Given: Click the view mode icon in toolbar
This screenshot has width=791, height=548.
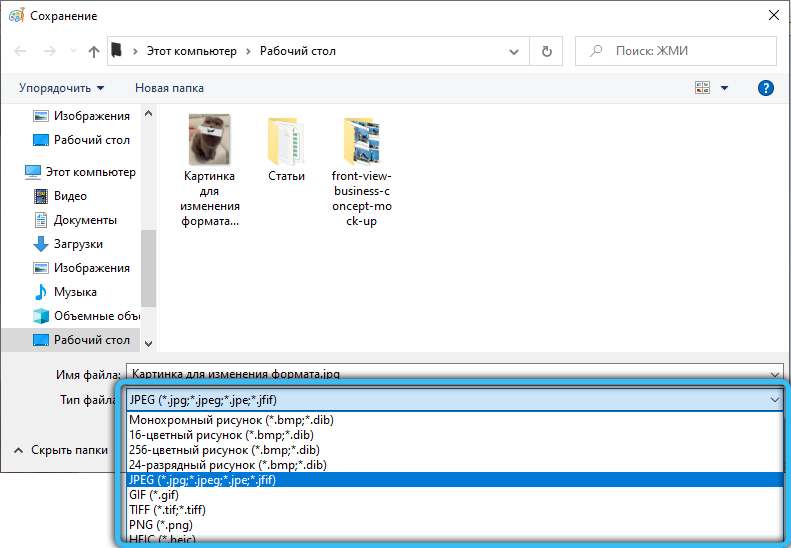Looking at the screenshot, I should [x=702, y=88].
